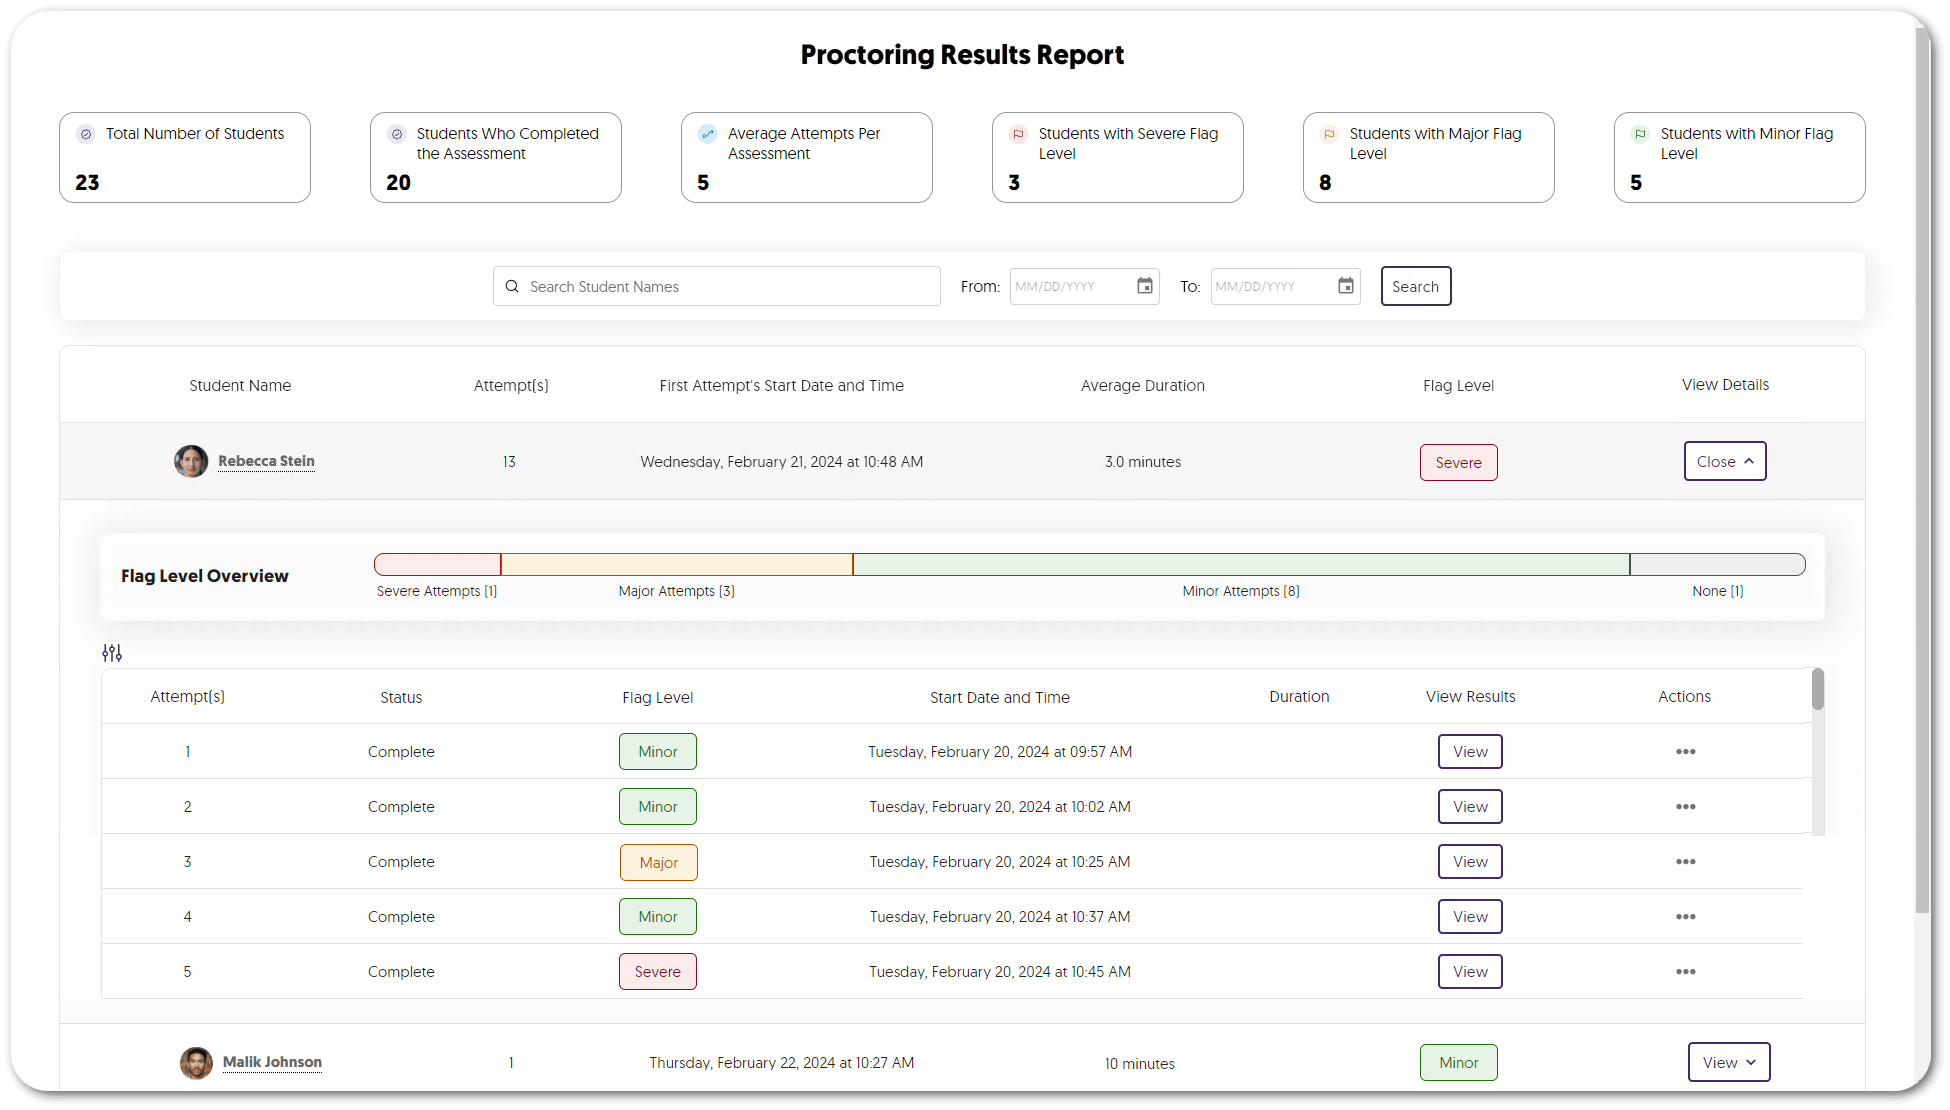Collapse Rebecca Stein's details with the Close button

coord(1724,461)
